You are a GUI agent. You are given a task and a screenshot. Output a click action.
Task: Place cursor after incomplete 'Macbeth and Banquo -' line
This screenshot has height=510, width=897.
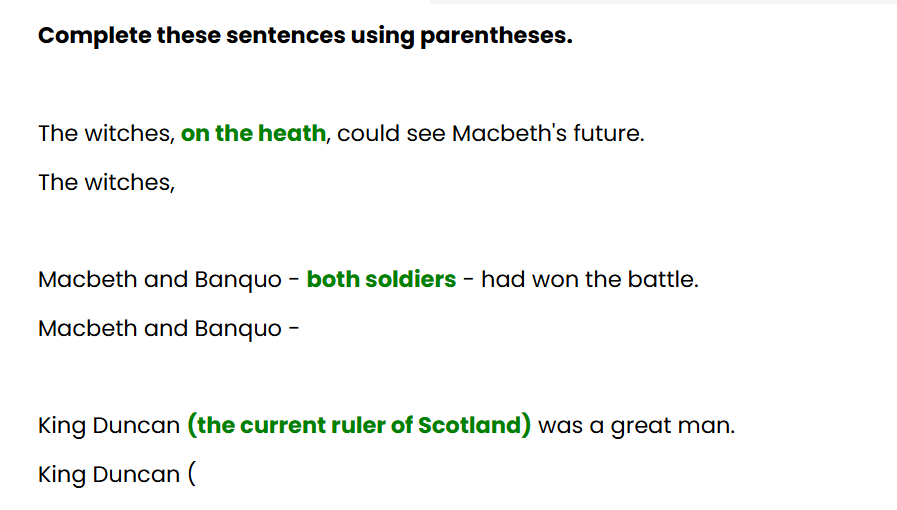coord(301,329)
